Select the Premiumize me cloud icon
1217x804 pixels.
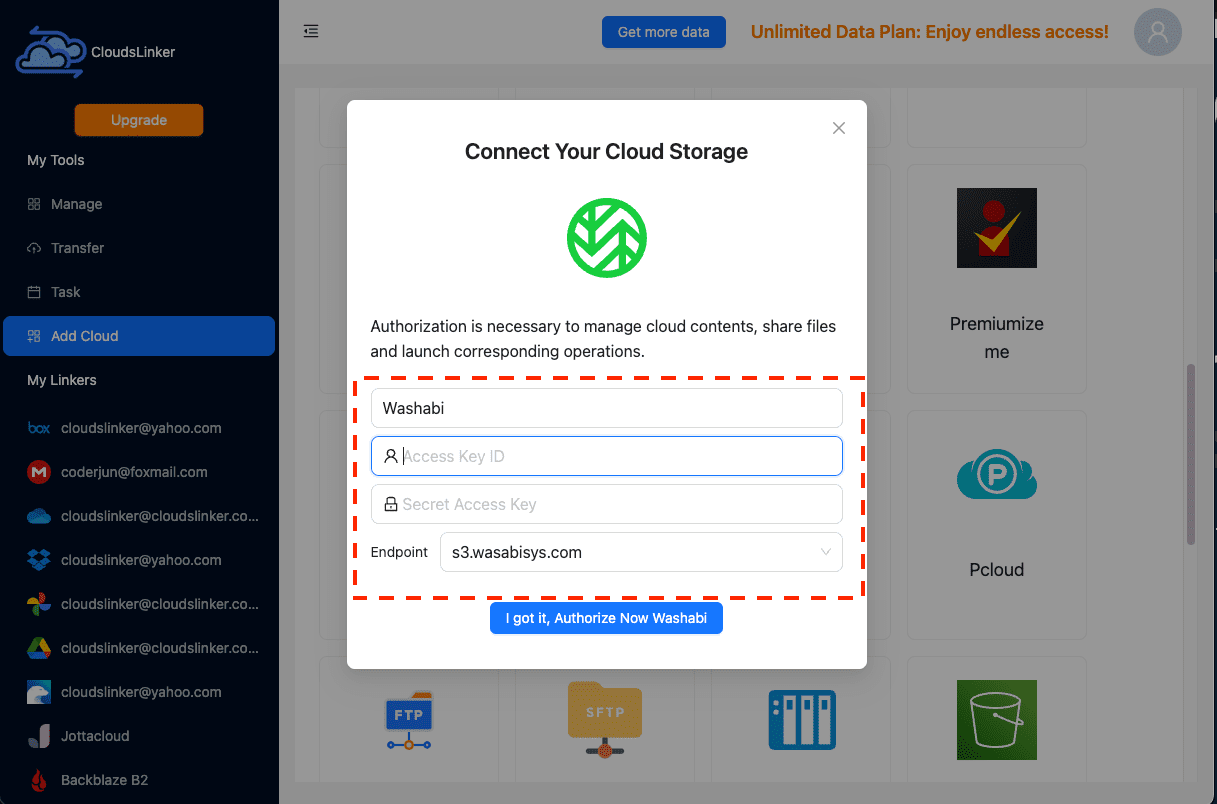997,228
